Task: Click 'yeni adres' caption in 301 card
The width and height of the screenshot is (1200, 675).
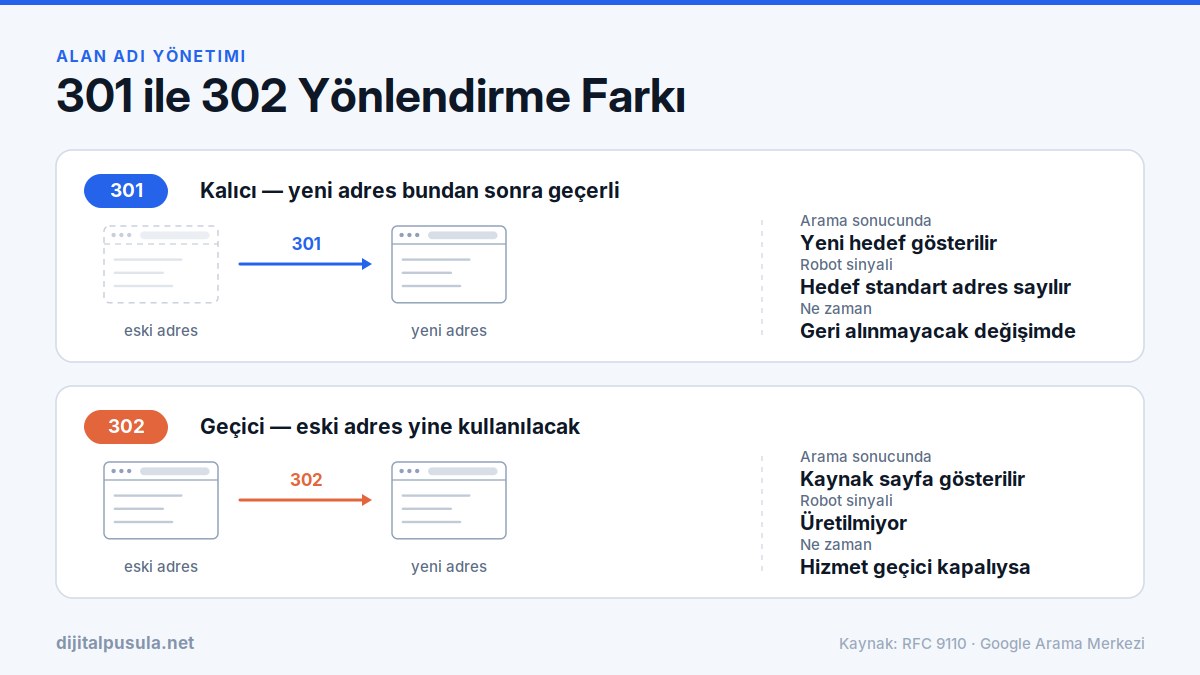Action: 449,330
